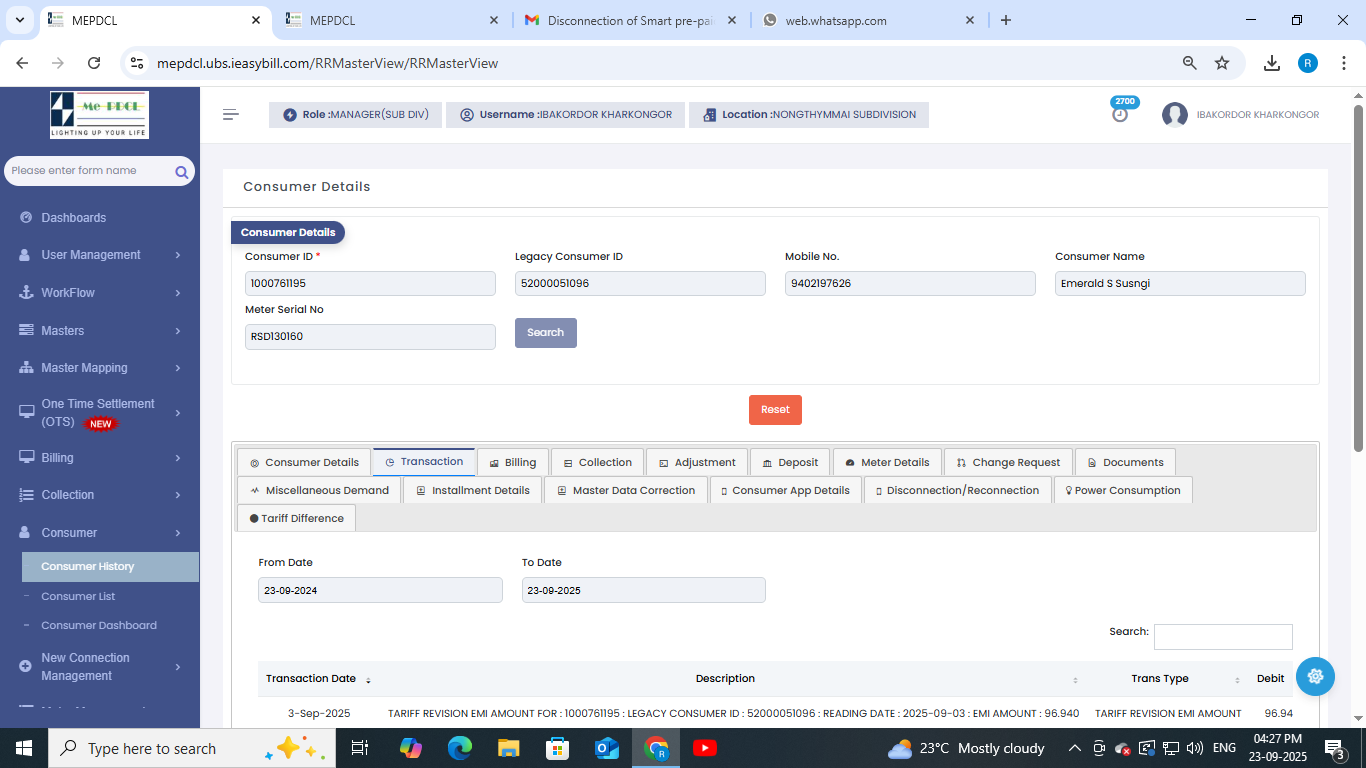The image size is (1366, 768).
Task: Click the From Date field
Action: (380, 590)
